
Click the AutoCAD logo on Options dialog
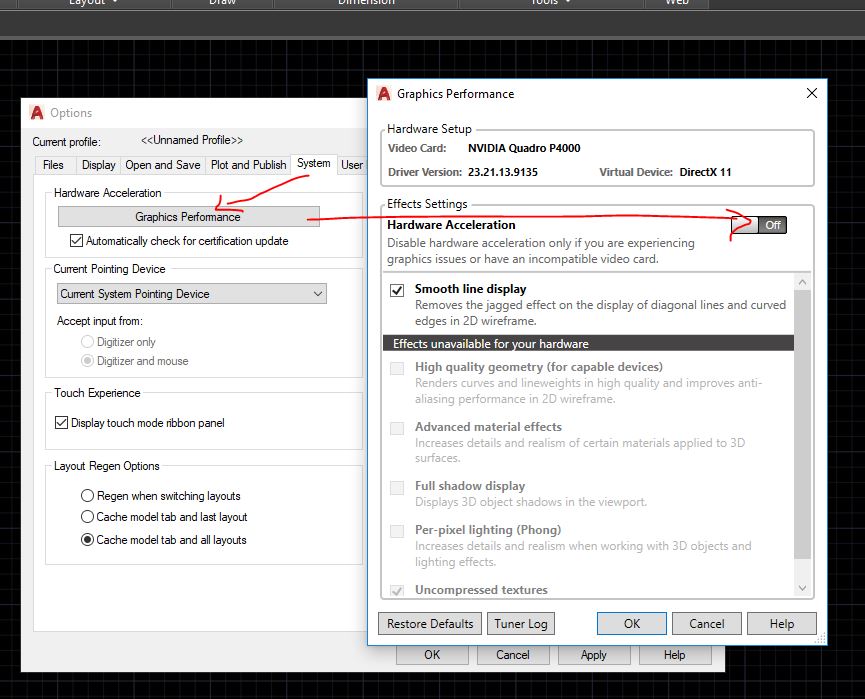(37, 112)
